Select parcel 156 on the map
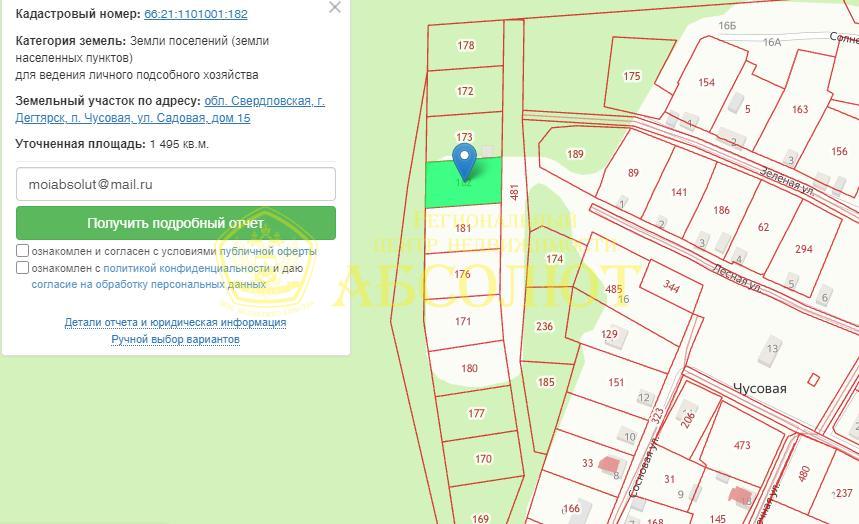Viewport: 859px width, 524px height. (x=839, y=151)
